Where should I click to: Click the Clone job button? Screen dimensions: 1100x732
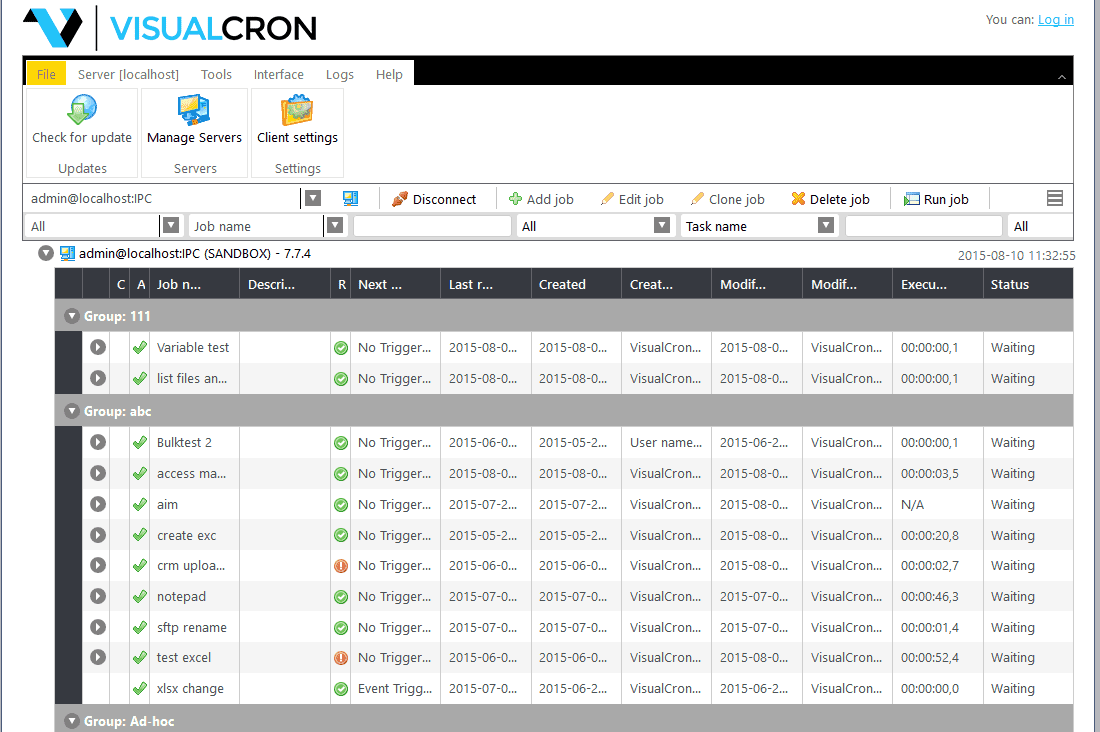point(727,199)
